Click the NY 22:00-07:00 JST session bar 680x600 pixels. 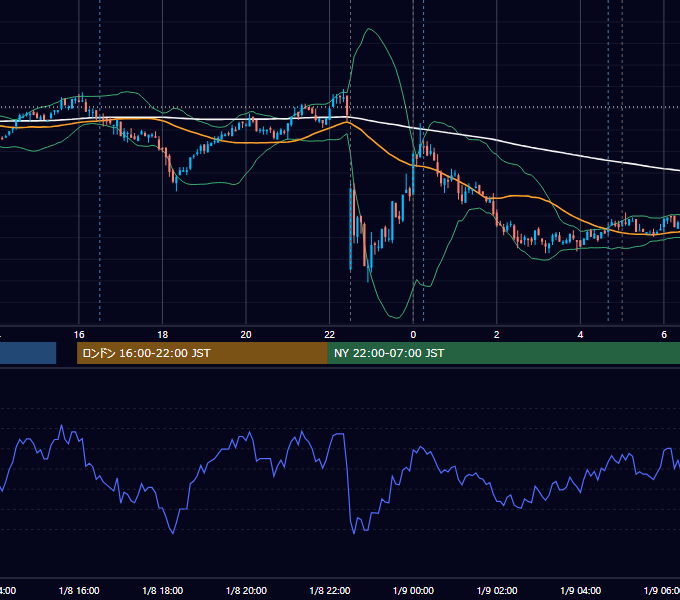[x=503, y=353]
